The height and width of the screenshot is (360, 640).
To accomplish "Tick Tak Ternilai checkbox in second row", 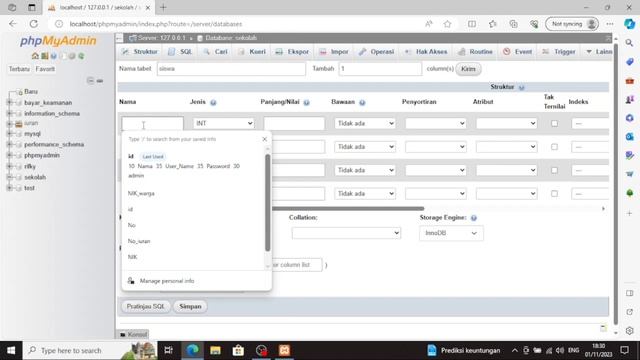I will [x=554, y=147].
